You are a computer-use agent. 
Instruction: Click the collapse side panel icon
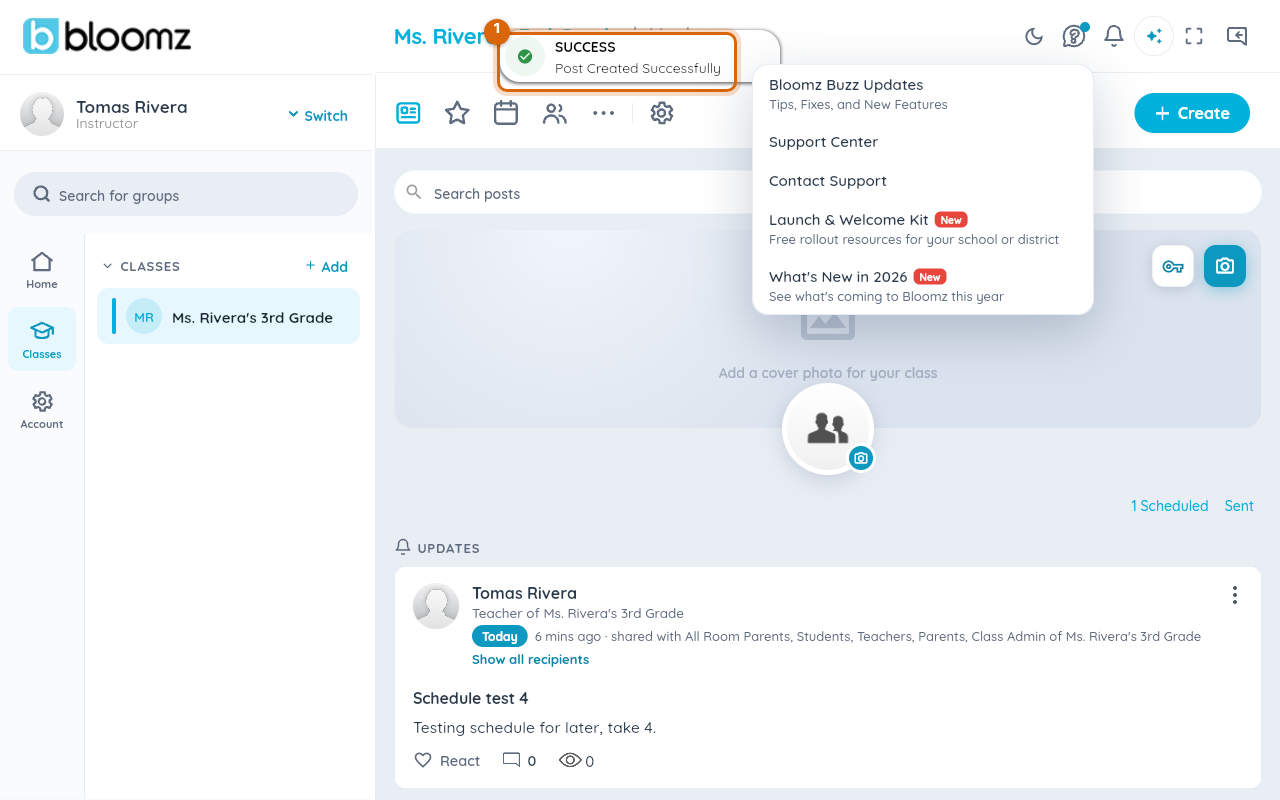[1237, 36]
